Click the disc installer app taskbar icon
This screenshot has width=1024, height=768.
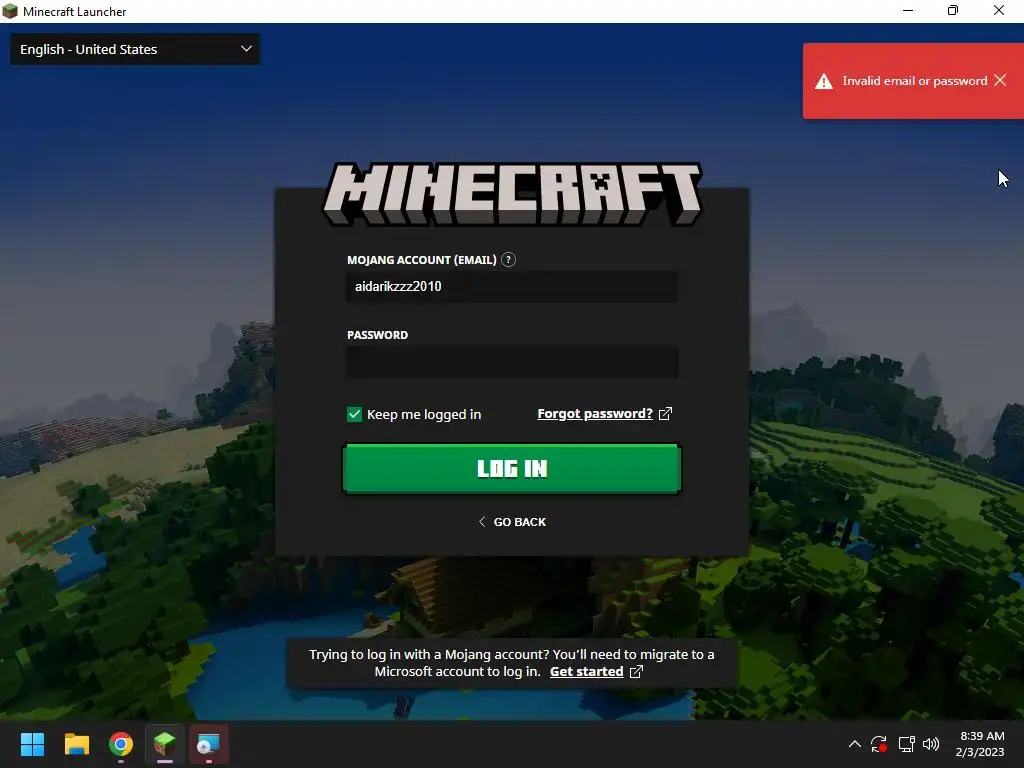point(209,744)
